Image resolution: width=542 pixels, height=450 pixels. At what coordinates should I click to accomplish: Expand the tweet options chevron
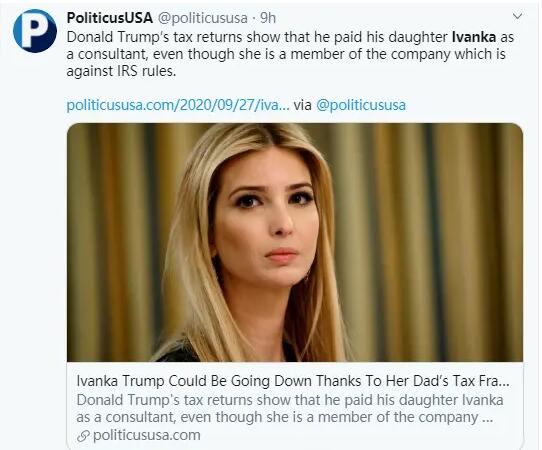click(517, 16)
